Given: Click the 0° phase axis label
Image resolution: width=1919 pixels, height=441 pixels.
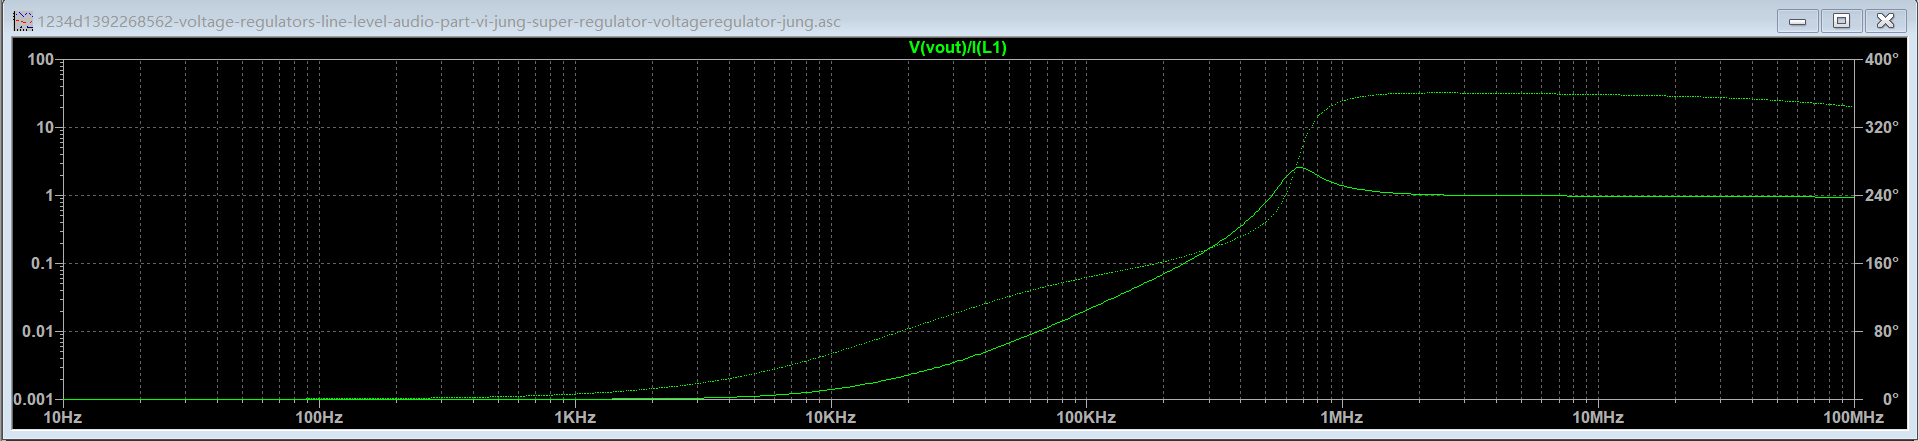Looking at the screenshot, I should (1890, 399).
